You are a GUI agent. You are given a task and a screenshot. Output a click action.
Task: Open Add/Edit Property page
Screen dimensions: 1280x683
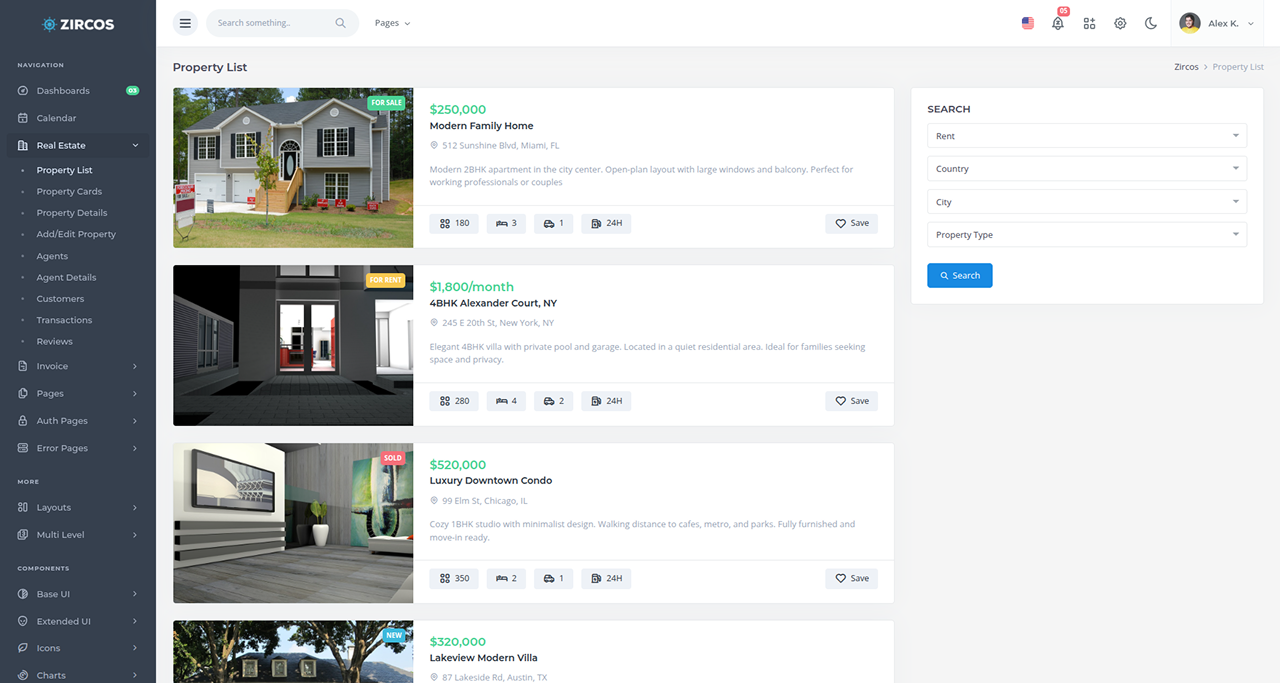pos(76,234)
